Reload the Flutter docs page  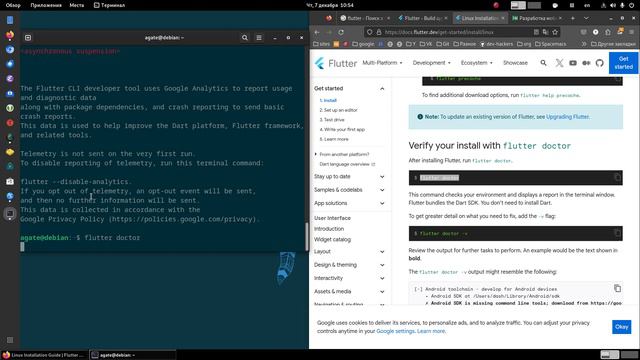(341, 32)
